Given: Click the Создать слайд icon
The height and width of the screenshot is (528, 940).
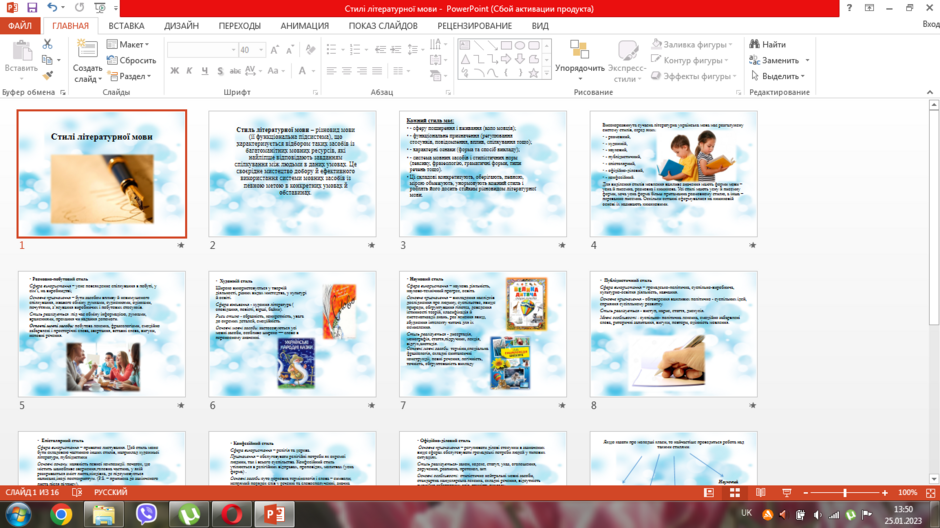Looking at the screenshot, I should click(x=87, y=49).
